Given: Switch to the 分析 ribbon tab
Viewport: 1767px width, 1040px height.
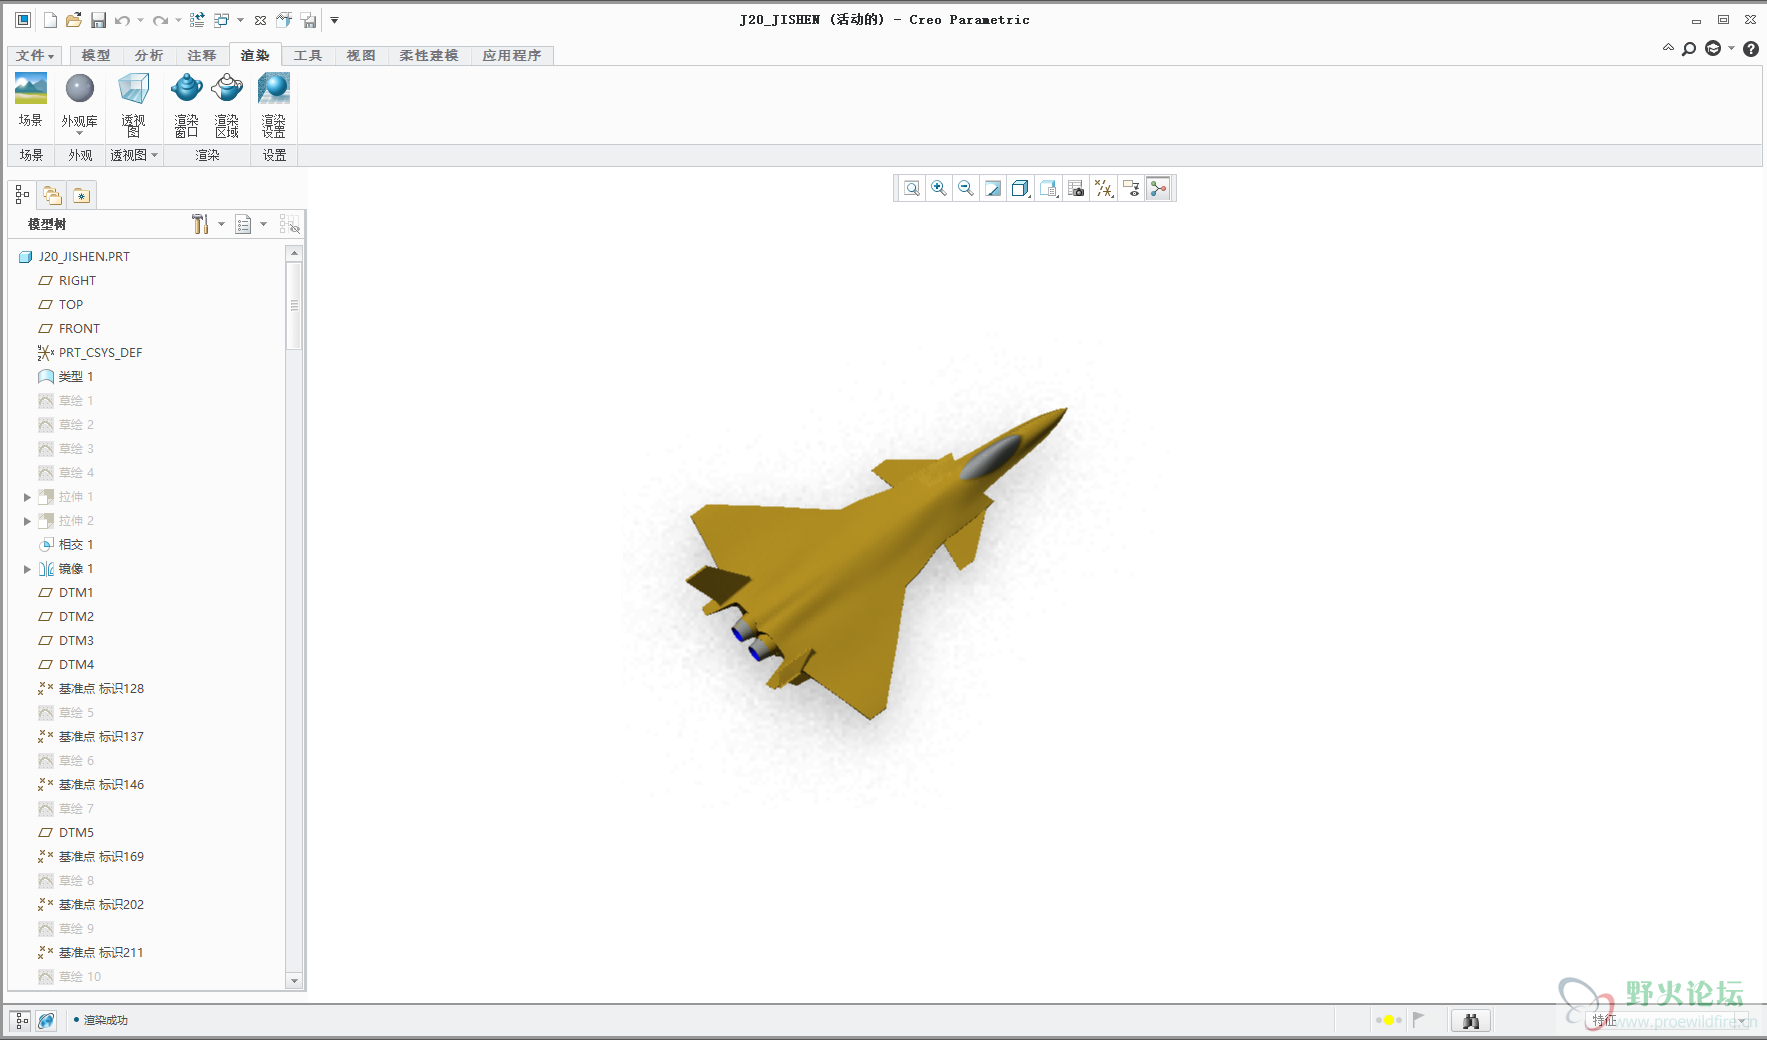Looking at the screenshot, I should point(149,56).
